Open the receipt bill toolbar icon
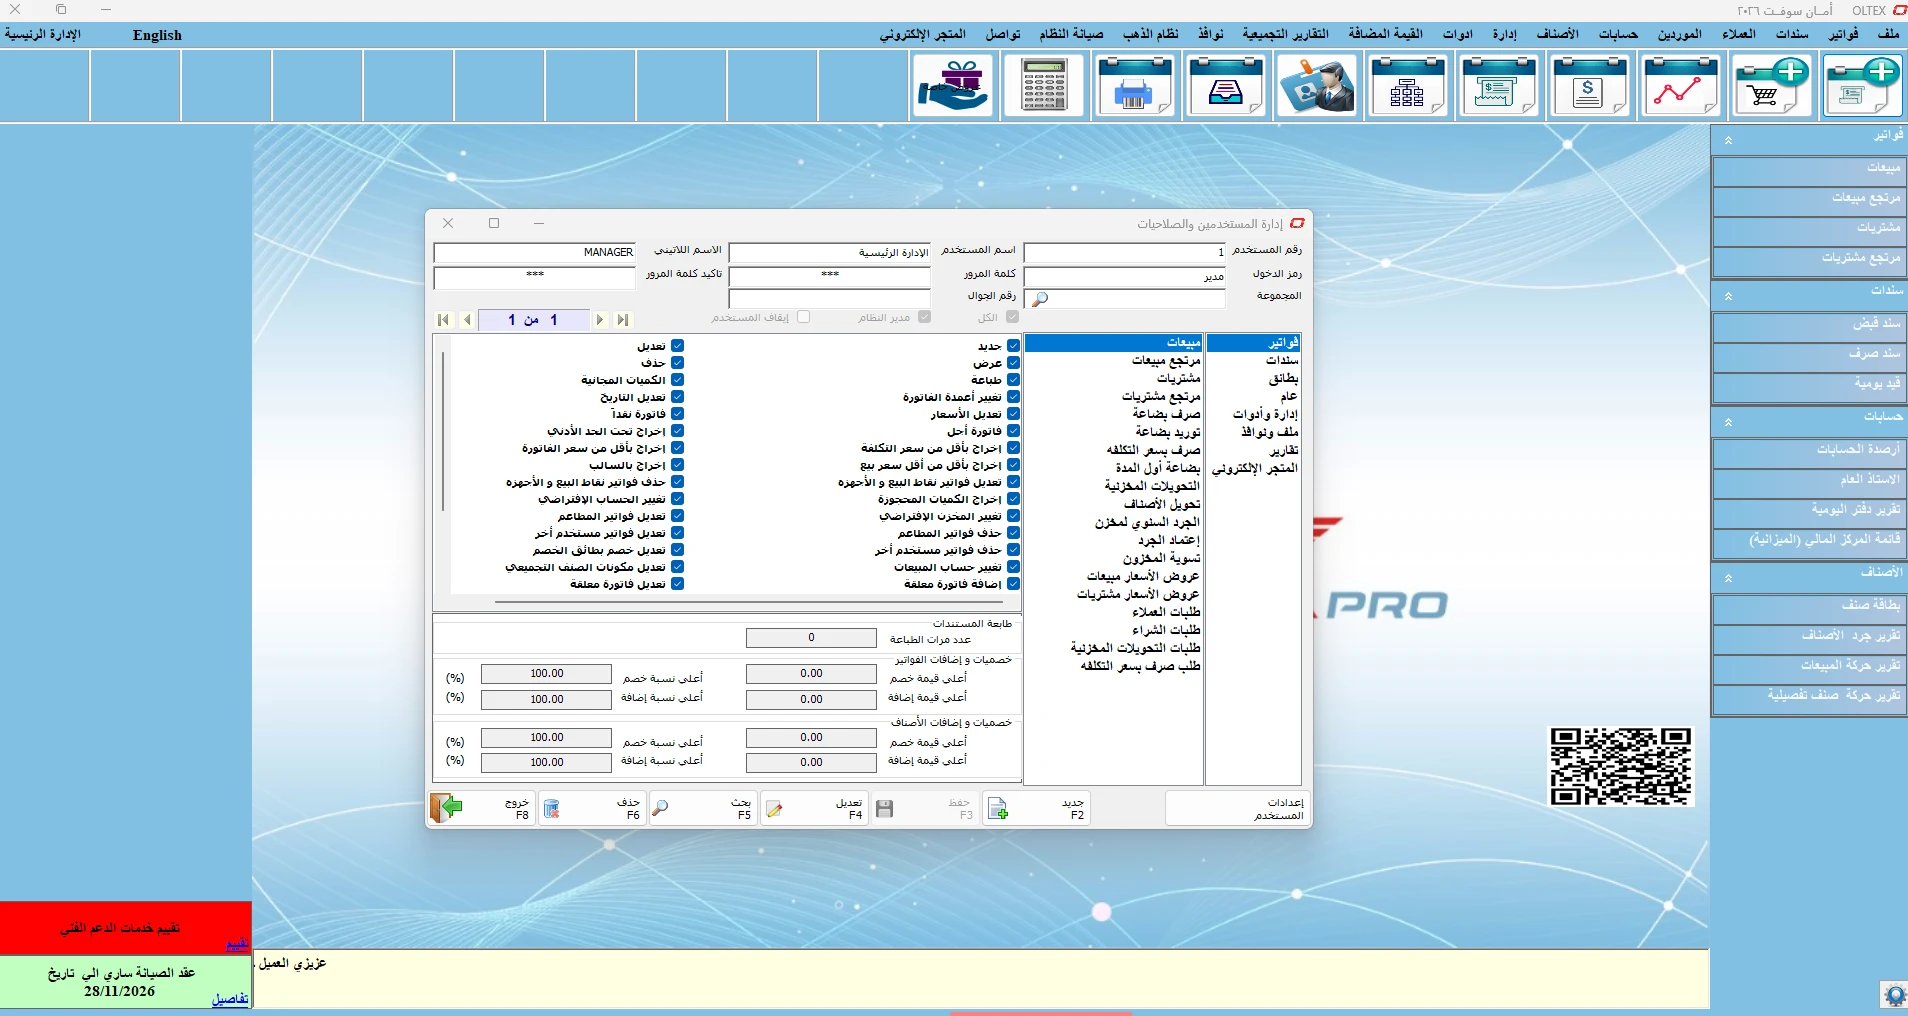Viewport: 1908px width, 1016px height. [x=1499, y=86]
